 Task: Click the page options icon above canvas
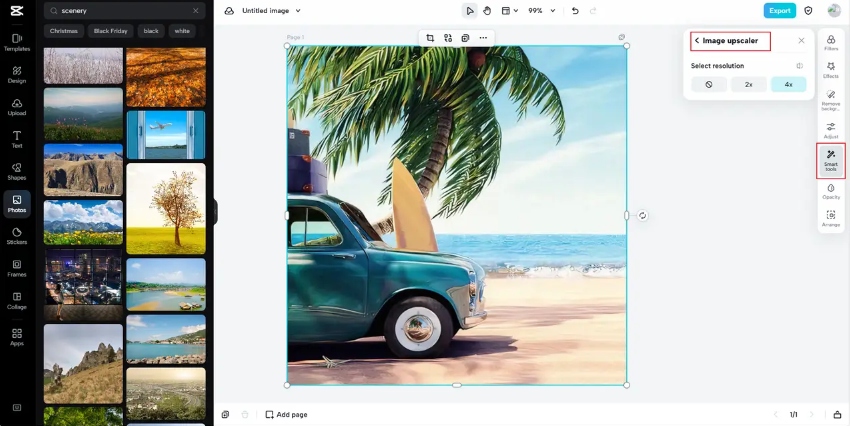click(622, 37)
